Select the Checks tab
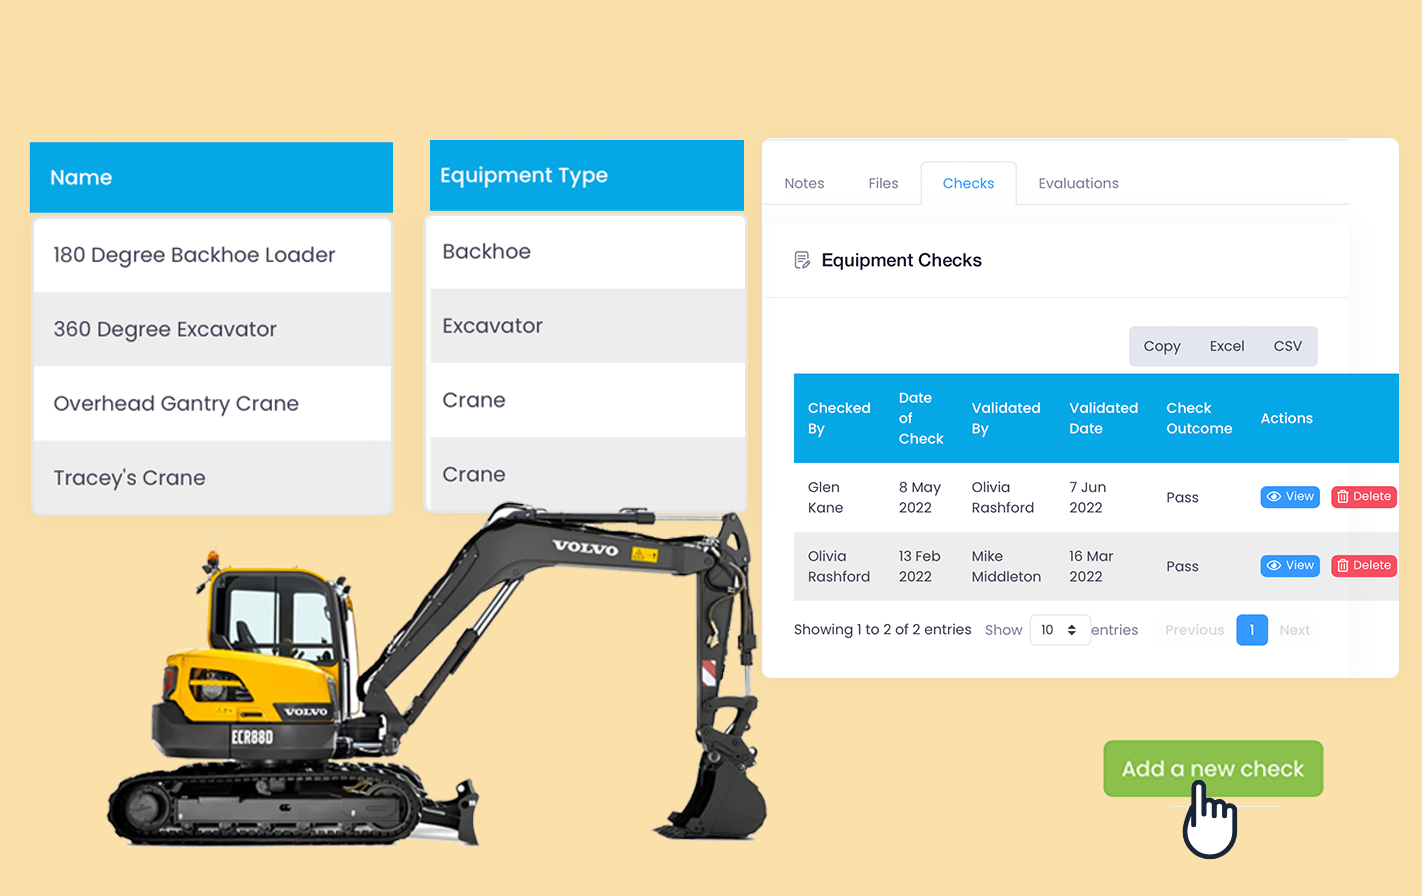The height and width of the screenshot is (896, 1422). (x=967, y=183)
